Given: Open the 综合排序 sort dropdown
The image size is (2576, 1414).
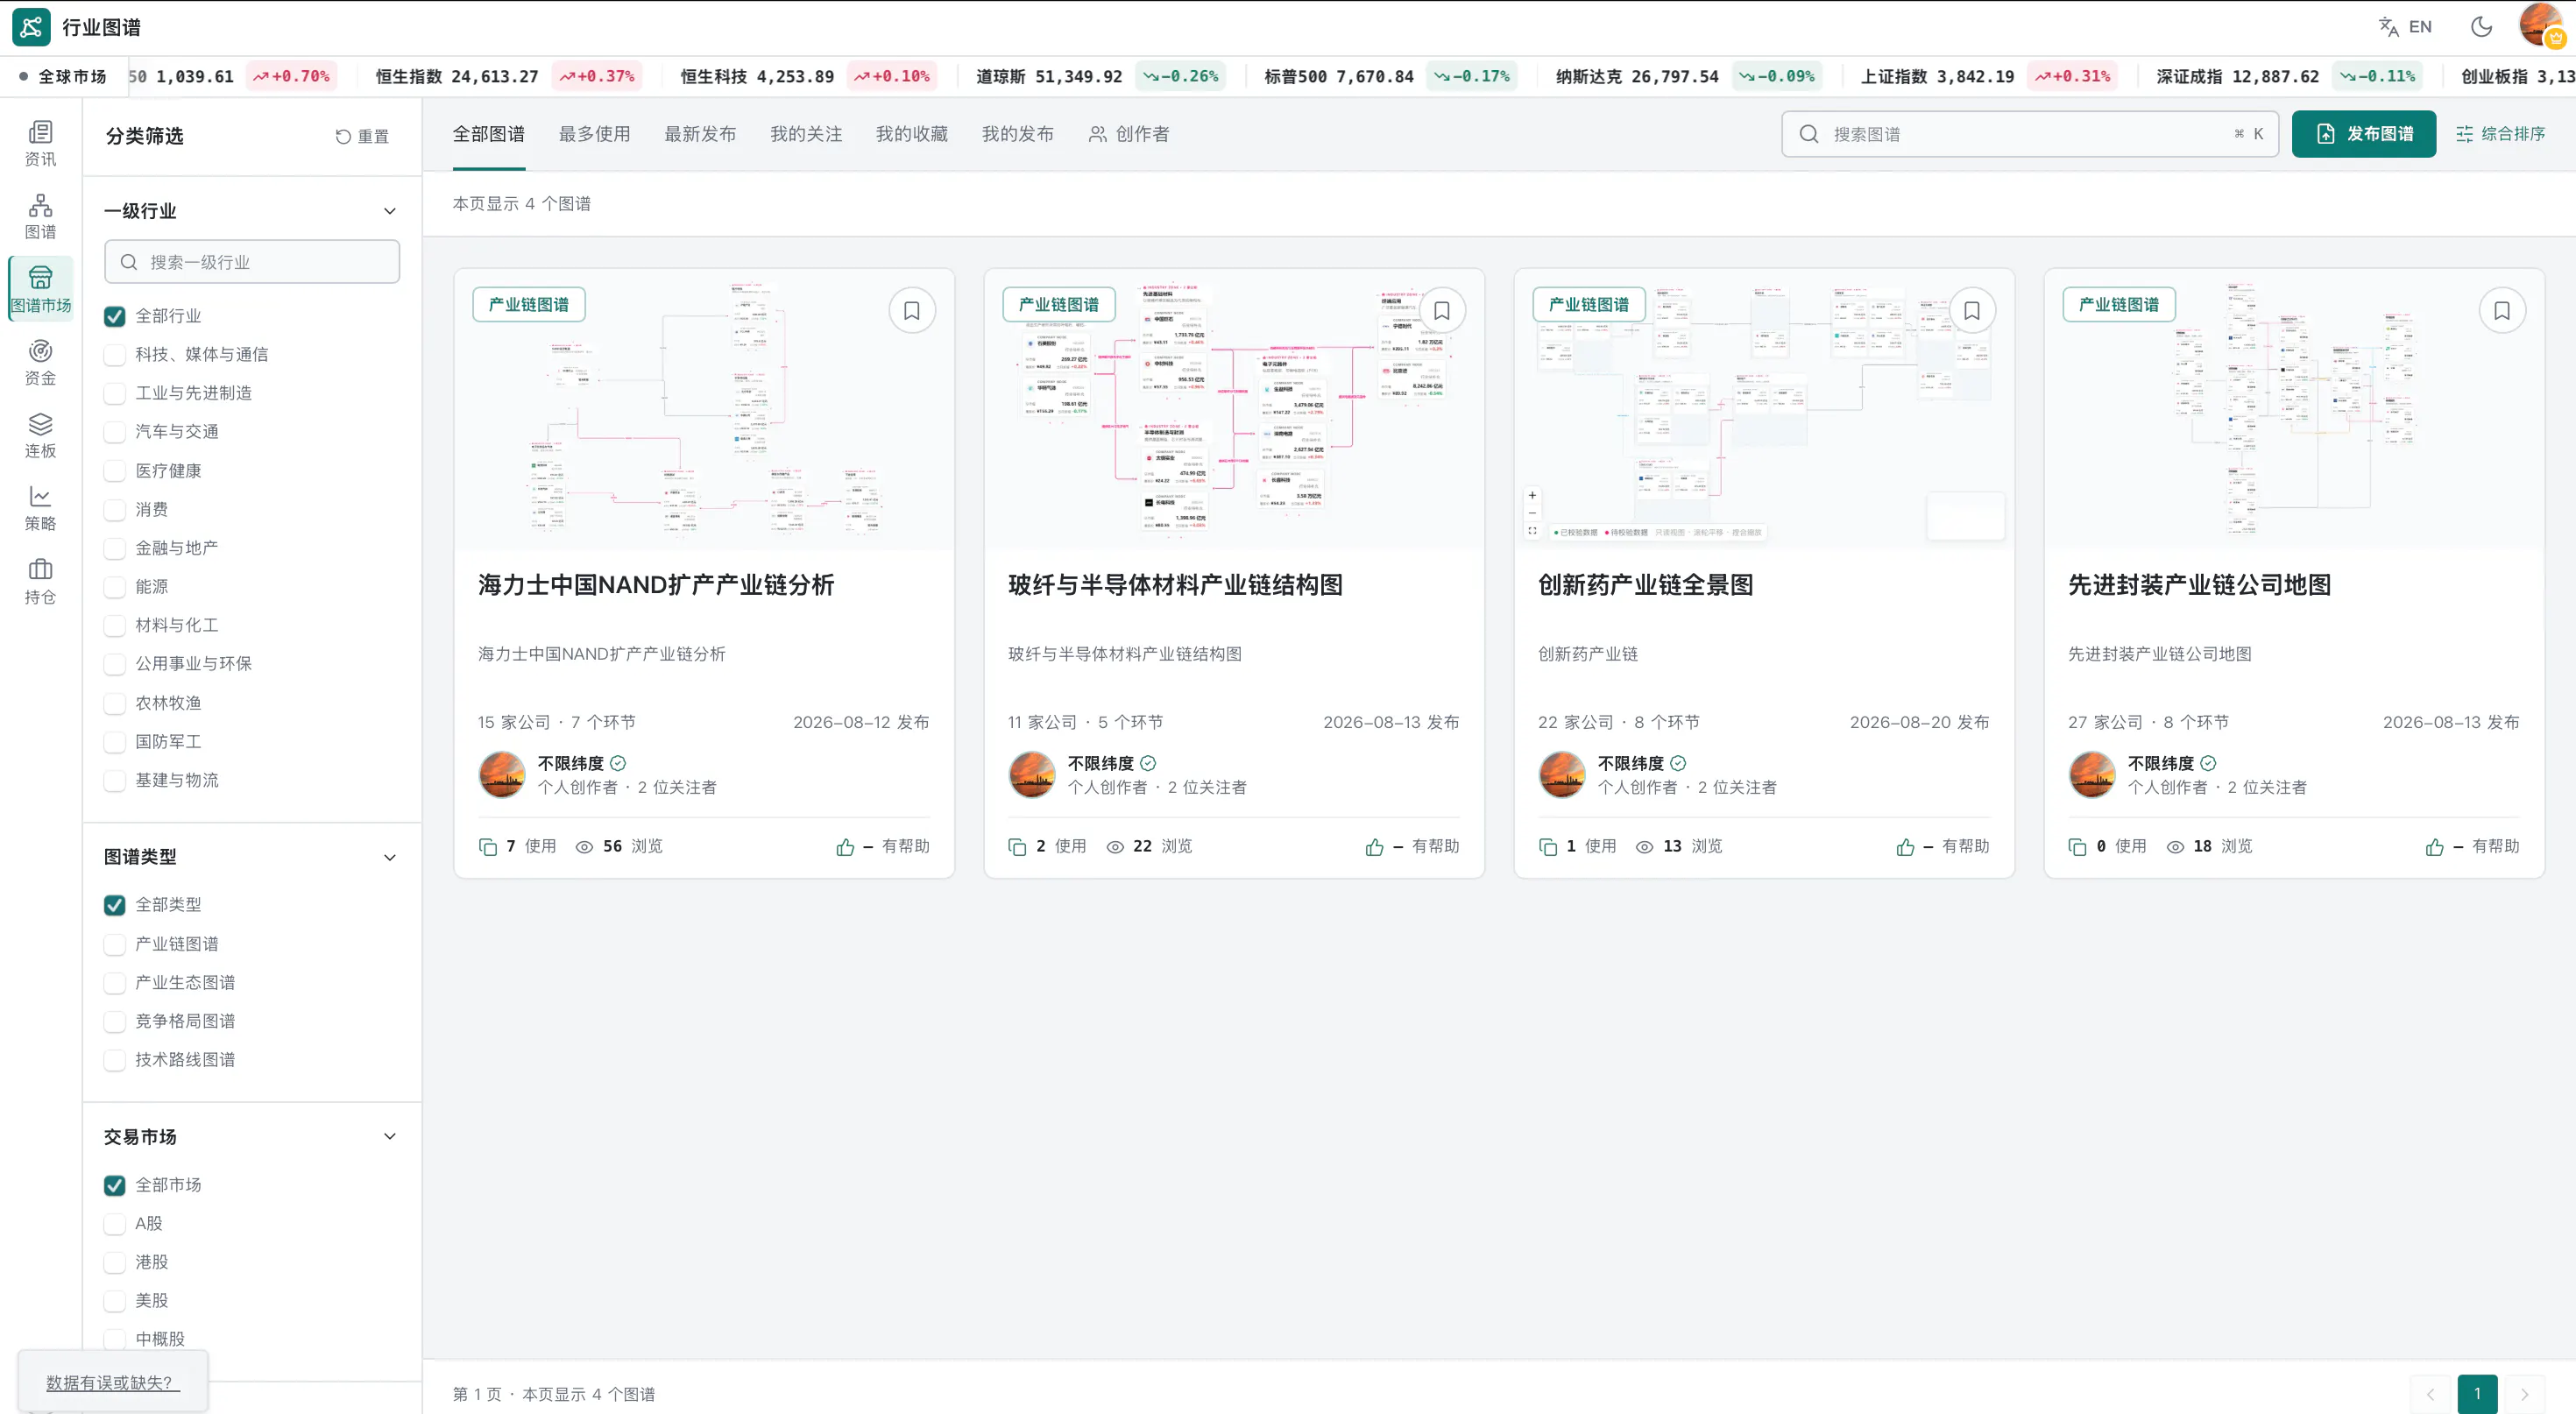Looking at the screenshot, I should tap(2501, 134).
